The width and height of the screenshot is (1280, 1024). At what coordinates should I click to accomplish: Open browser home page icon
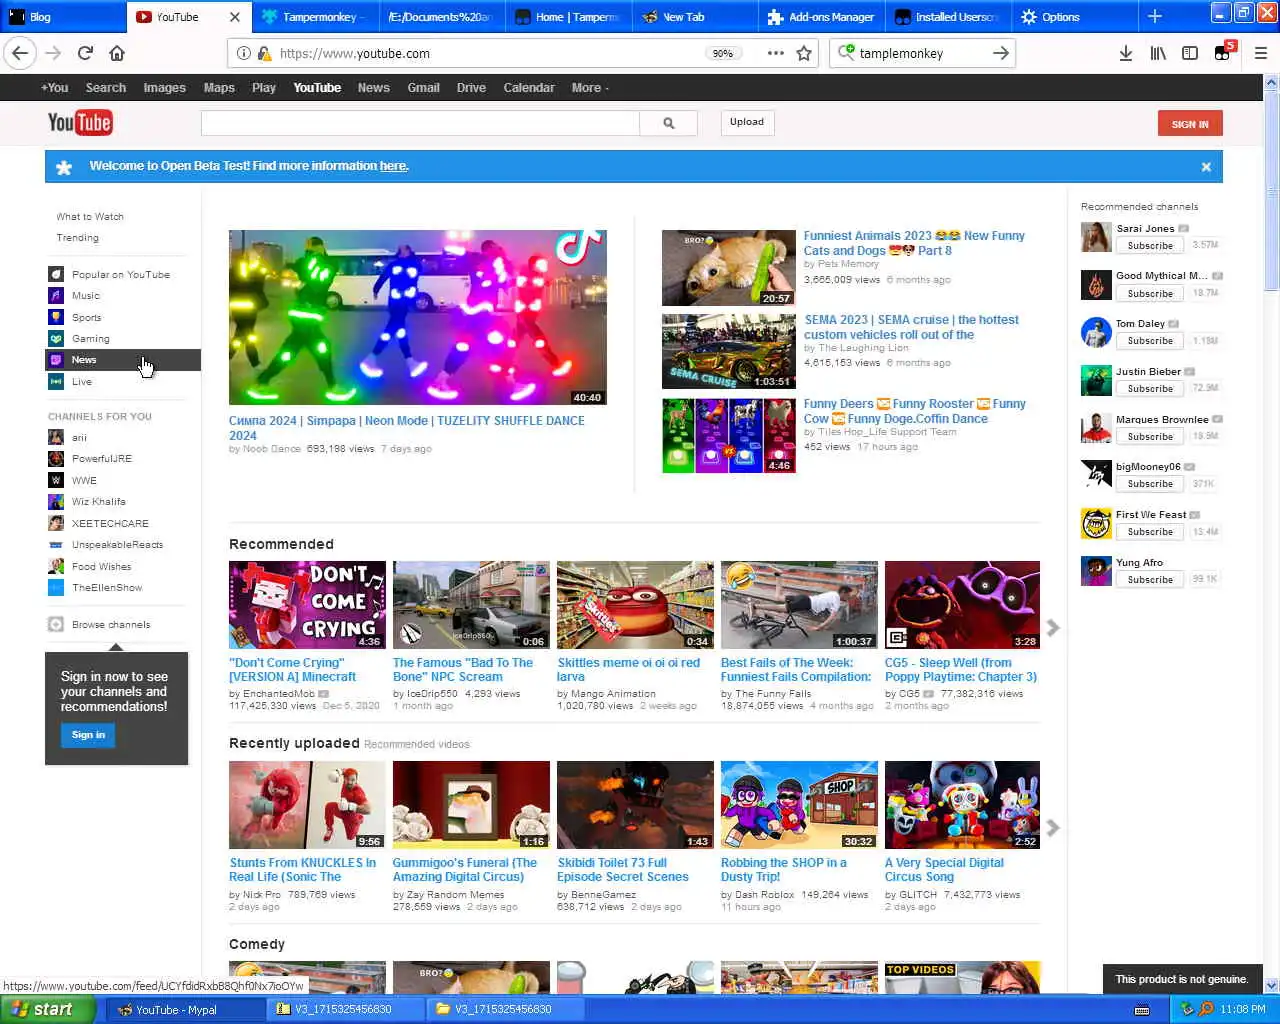pos(117,53)
